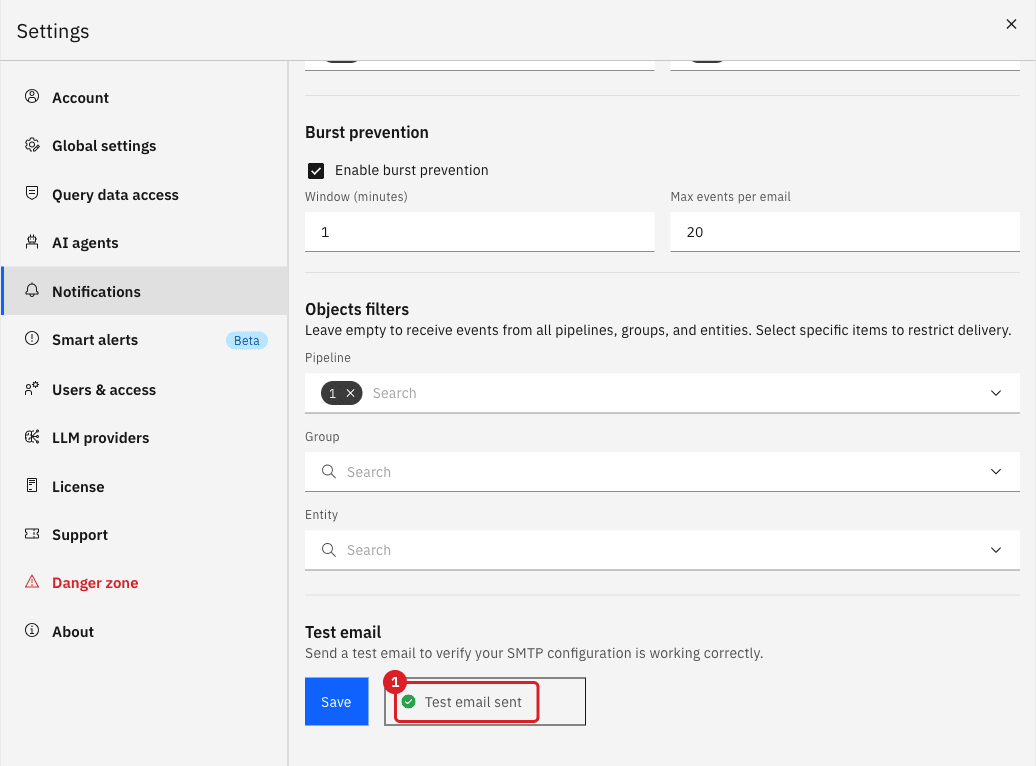
Task: Click the green check icon beside Test email sent
Action: (408, 701)
